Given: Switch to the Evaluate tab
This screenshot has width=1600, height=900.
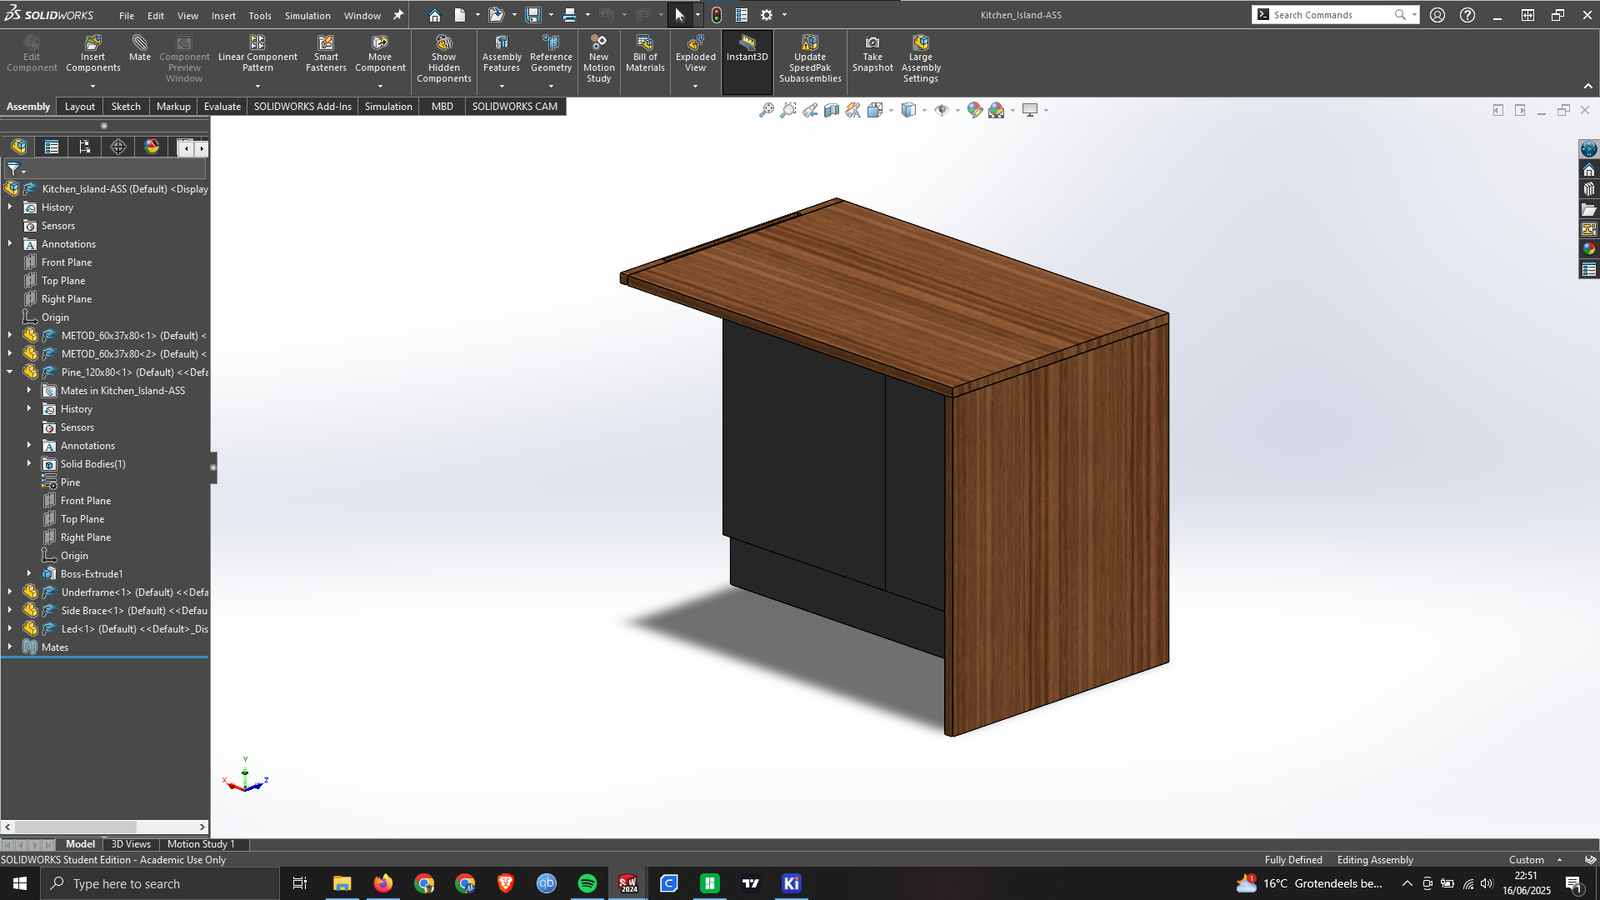Looking at the screenshot, I should point(222,107).
